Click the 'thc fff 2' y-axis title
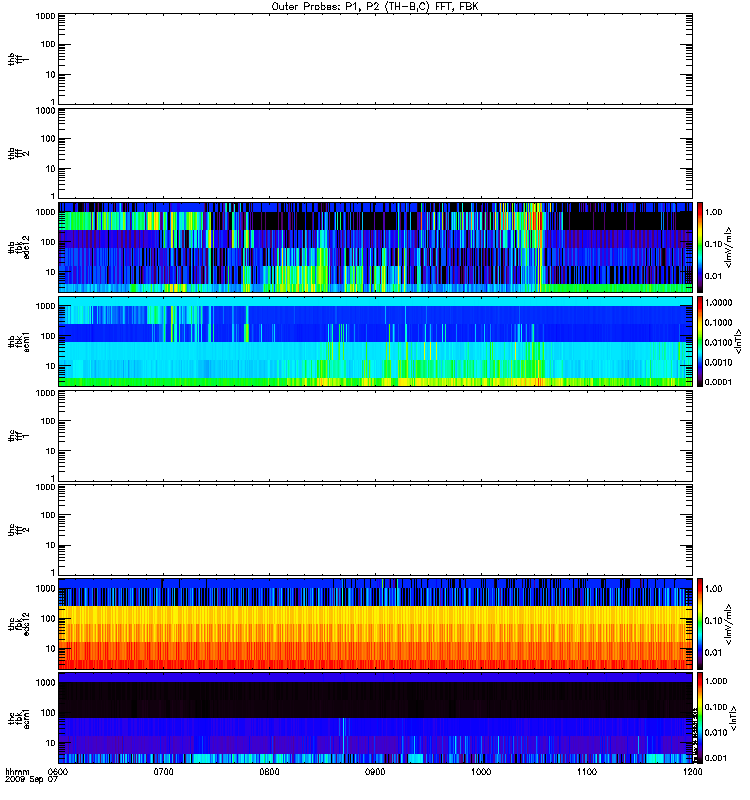The height and width of the screenshot is (800, 750). (18, 530)
